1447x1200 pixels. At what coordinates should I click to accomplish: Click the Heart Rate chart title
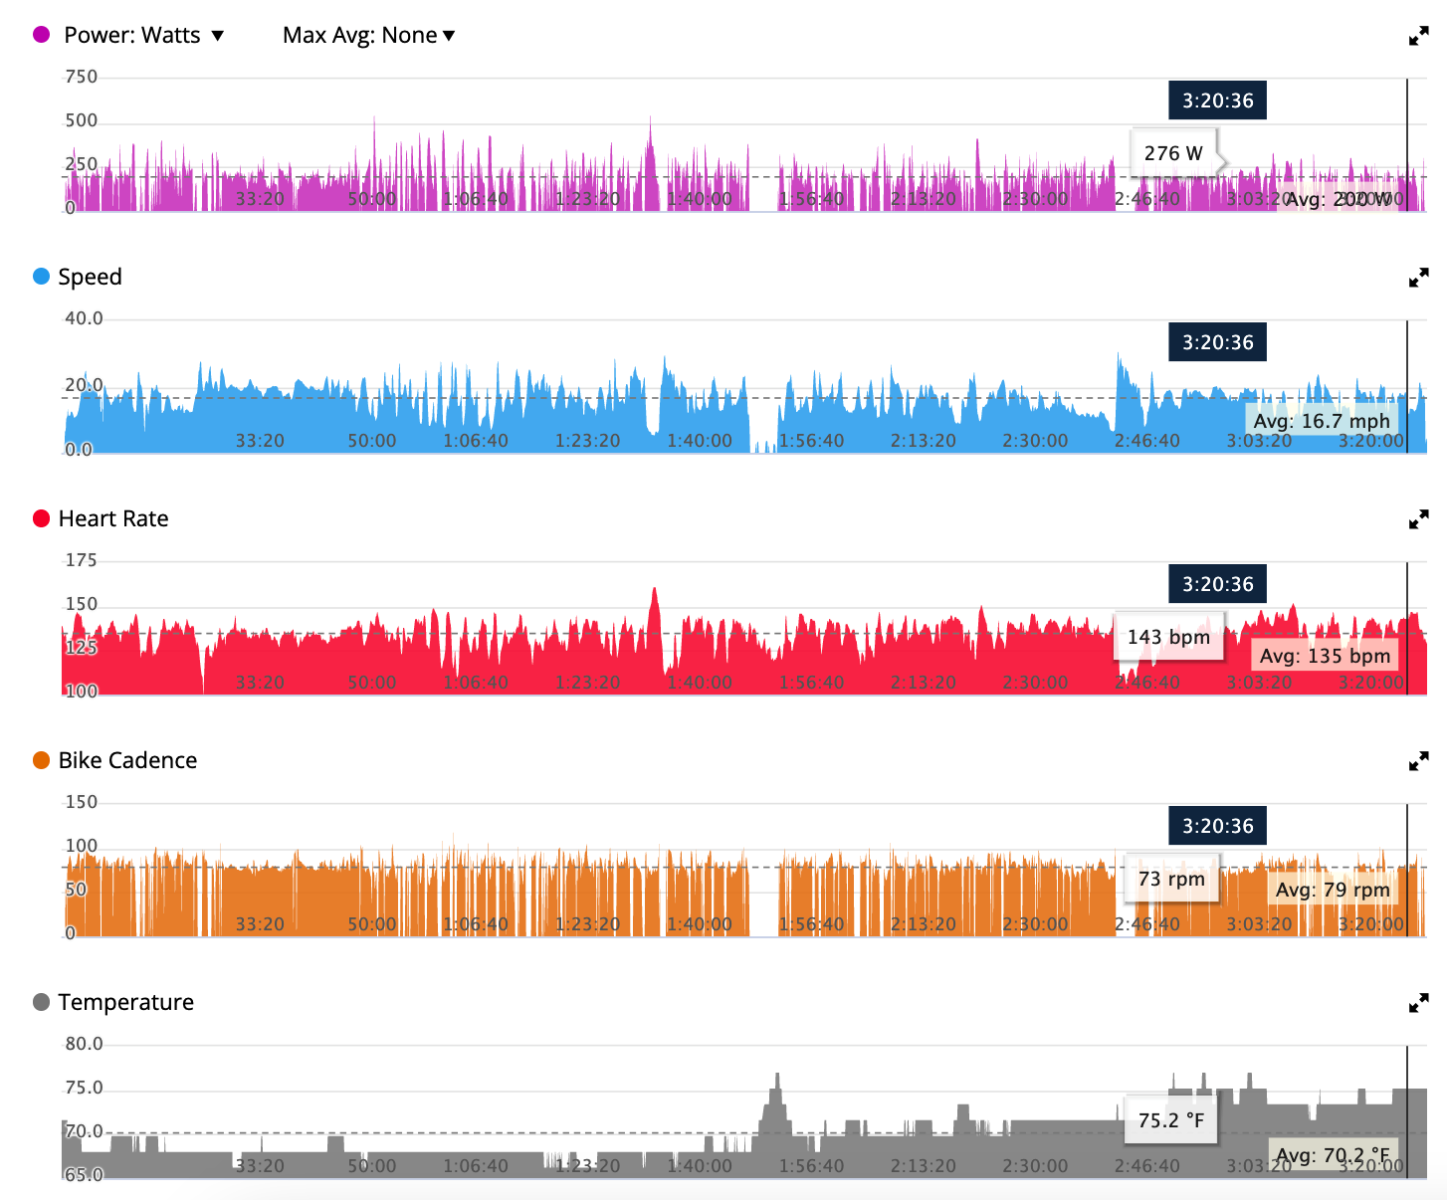[x=113, y=518]
